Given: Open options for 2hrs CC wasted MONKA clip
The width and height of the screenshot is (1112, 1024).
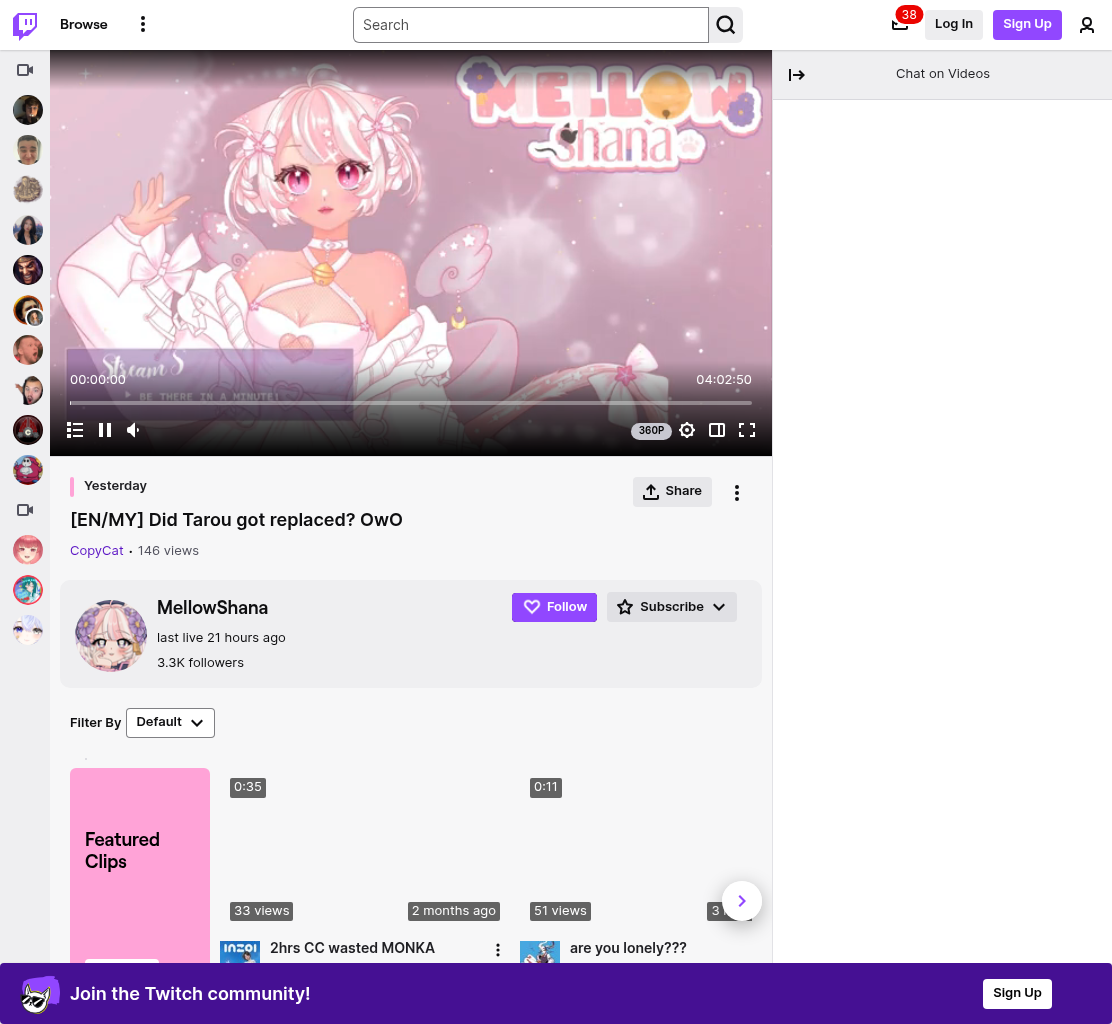Looking at the screenshot, I should pyautogui.click(x=498, y=950).
